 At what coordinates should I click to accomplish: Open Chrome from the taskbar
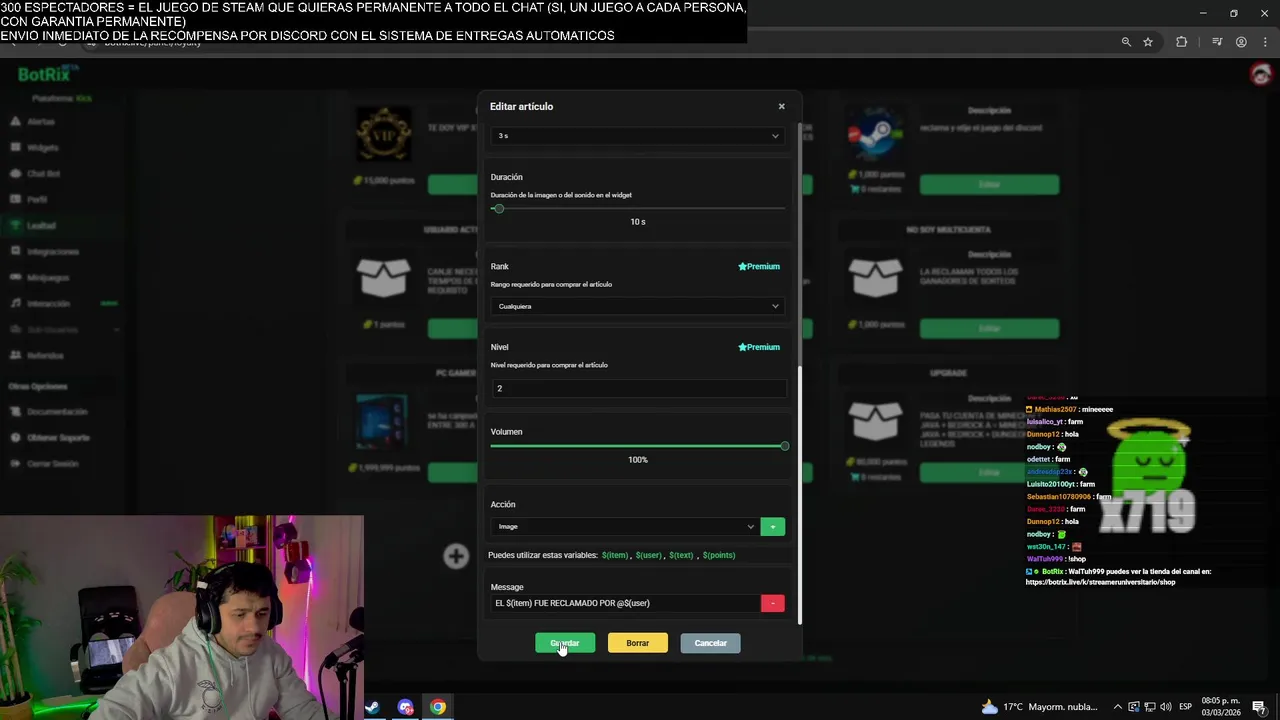pyautogui.click(x=438, y=707)
